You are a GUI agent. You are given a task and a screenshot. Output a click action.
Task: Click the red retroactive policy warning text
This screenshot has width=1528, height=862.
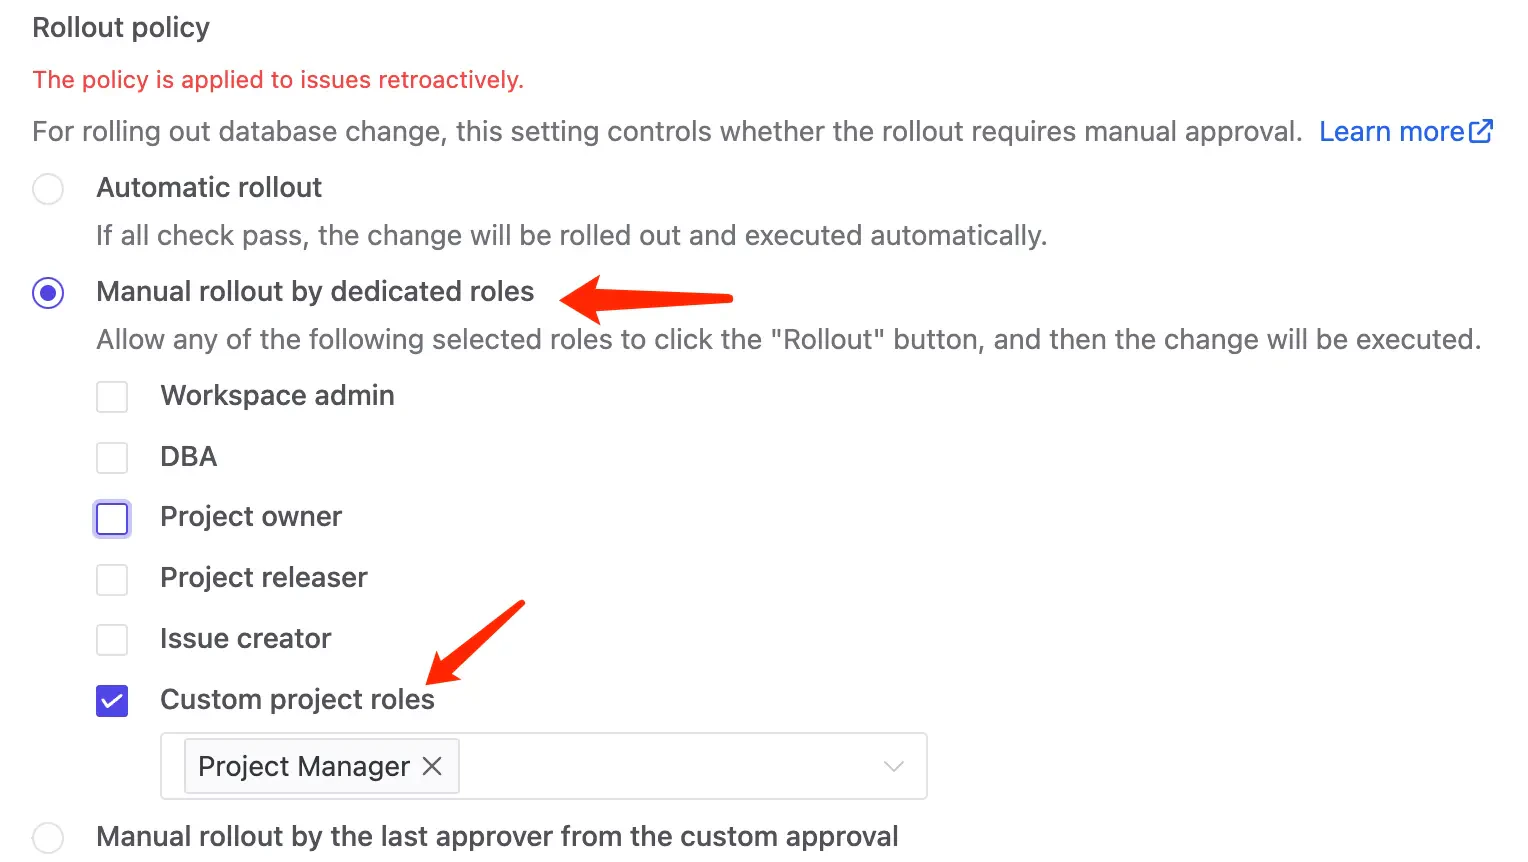278,79
